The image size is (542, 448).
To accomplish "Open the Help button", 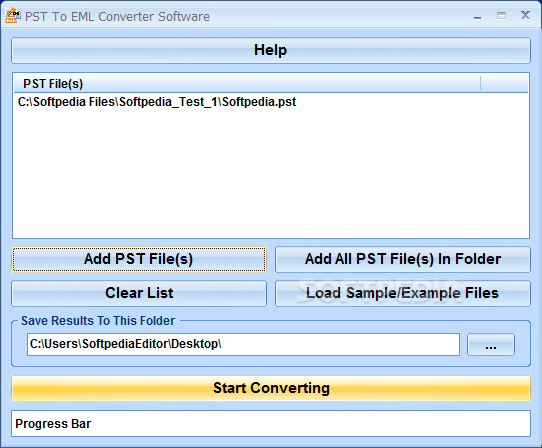I will [271, 50].
